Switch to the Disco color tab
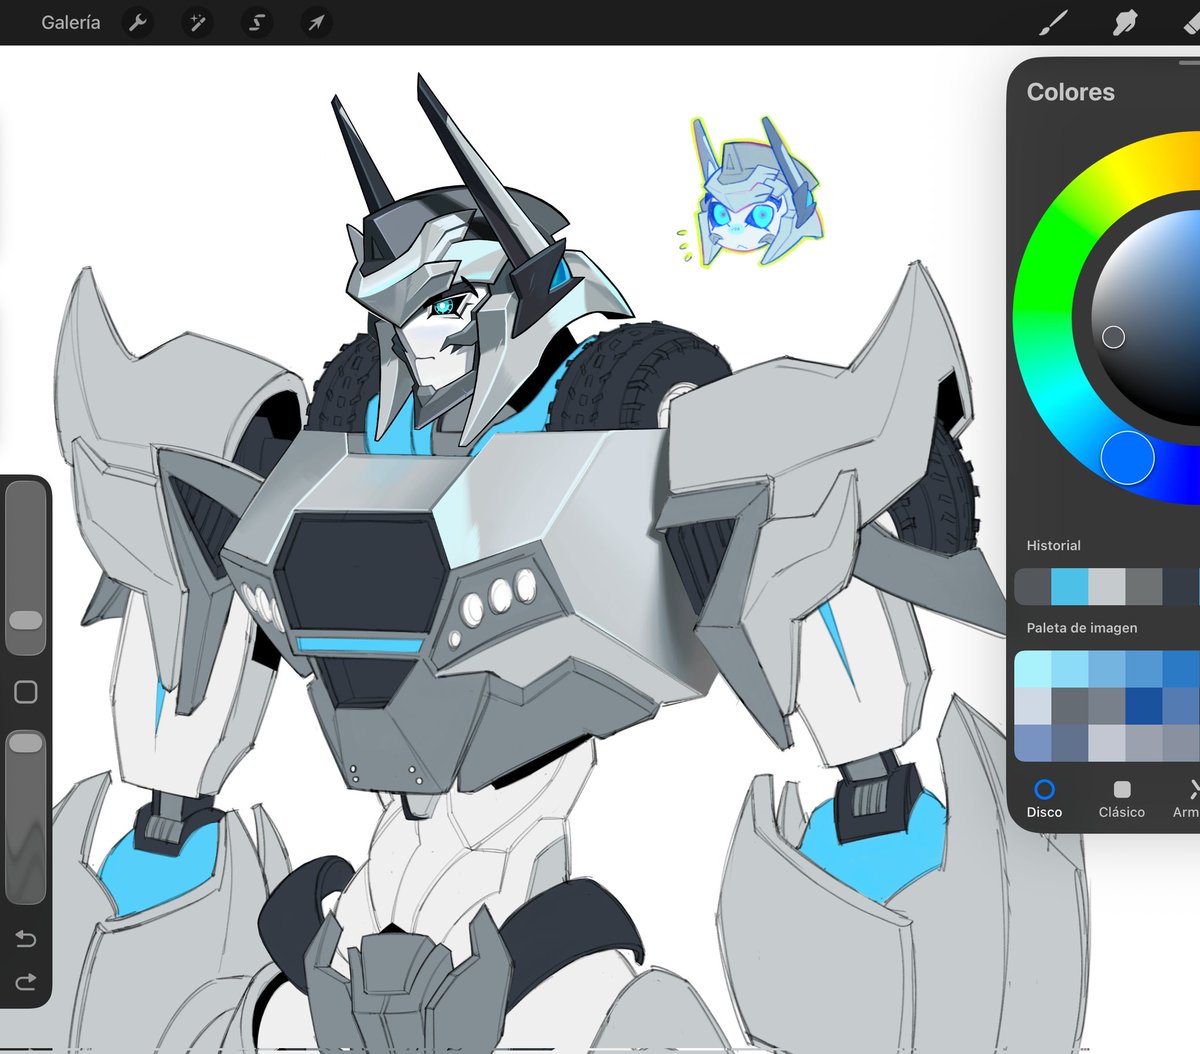The width and height of the screenshot is (1200, 1054). 1044,800
